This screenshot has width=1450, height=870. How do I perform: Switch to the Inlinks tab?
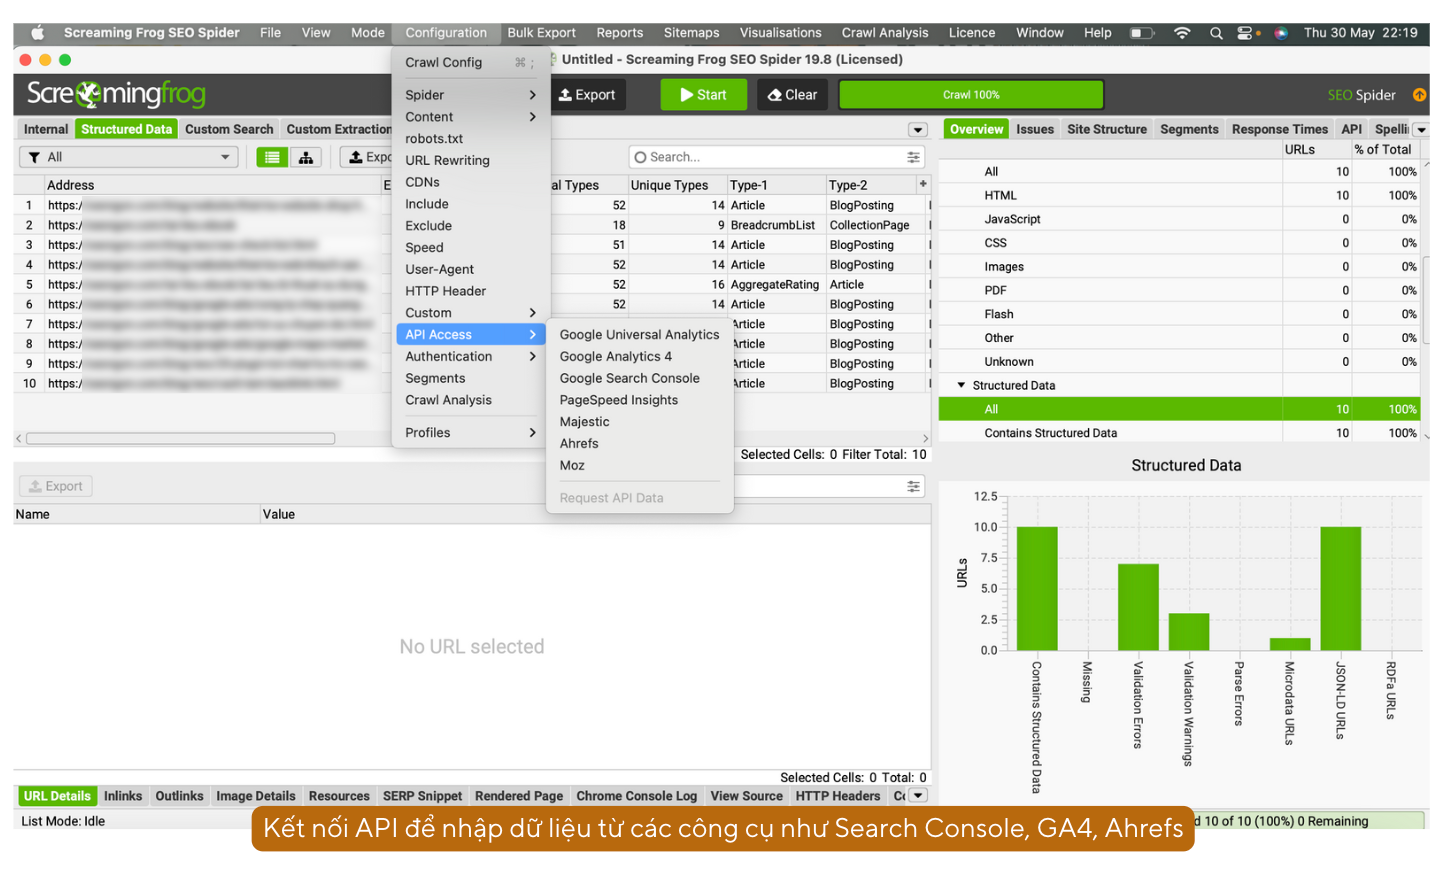click(x=123, y=796)
